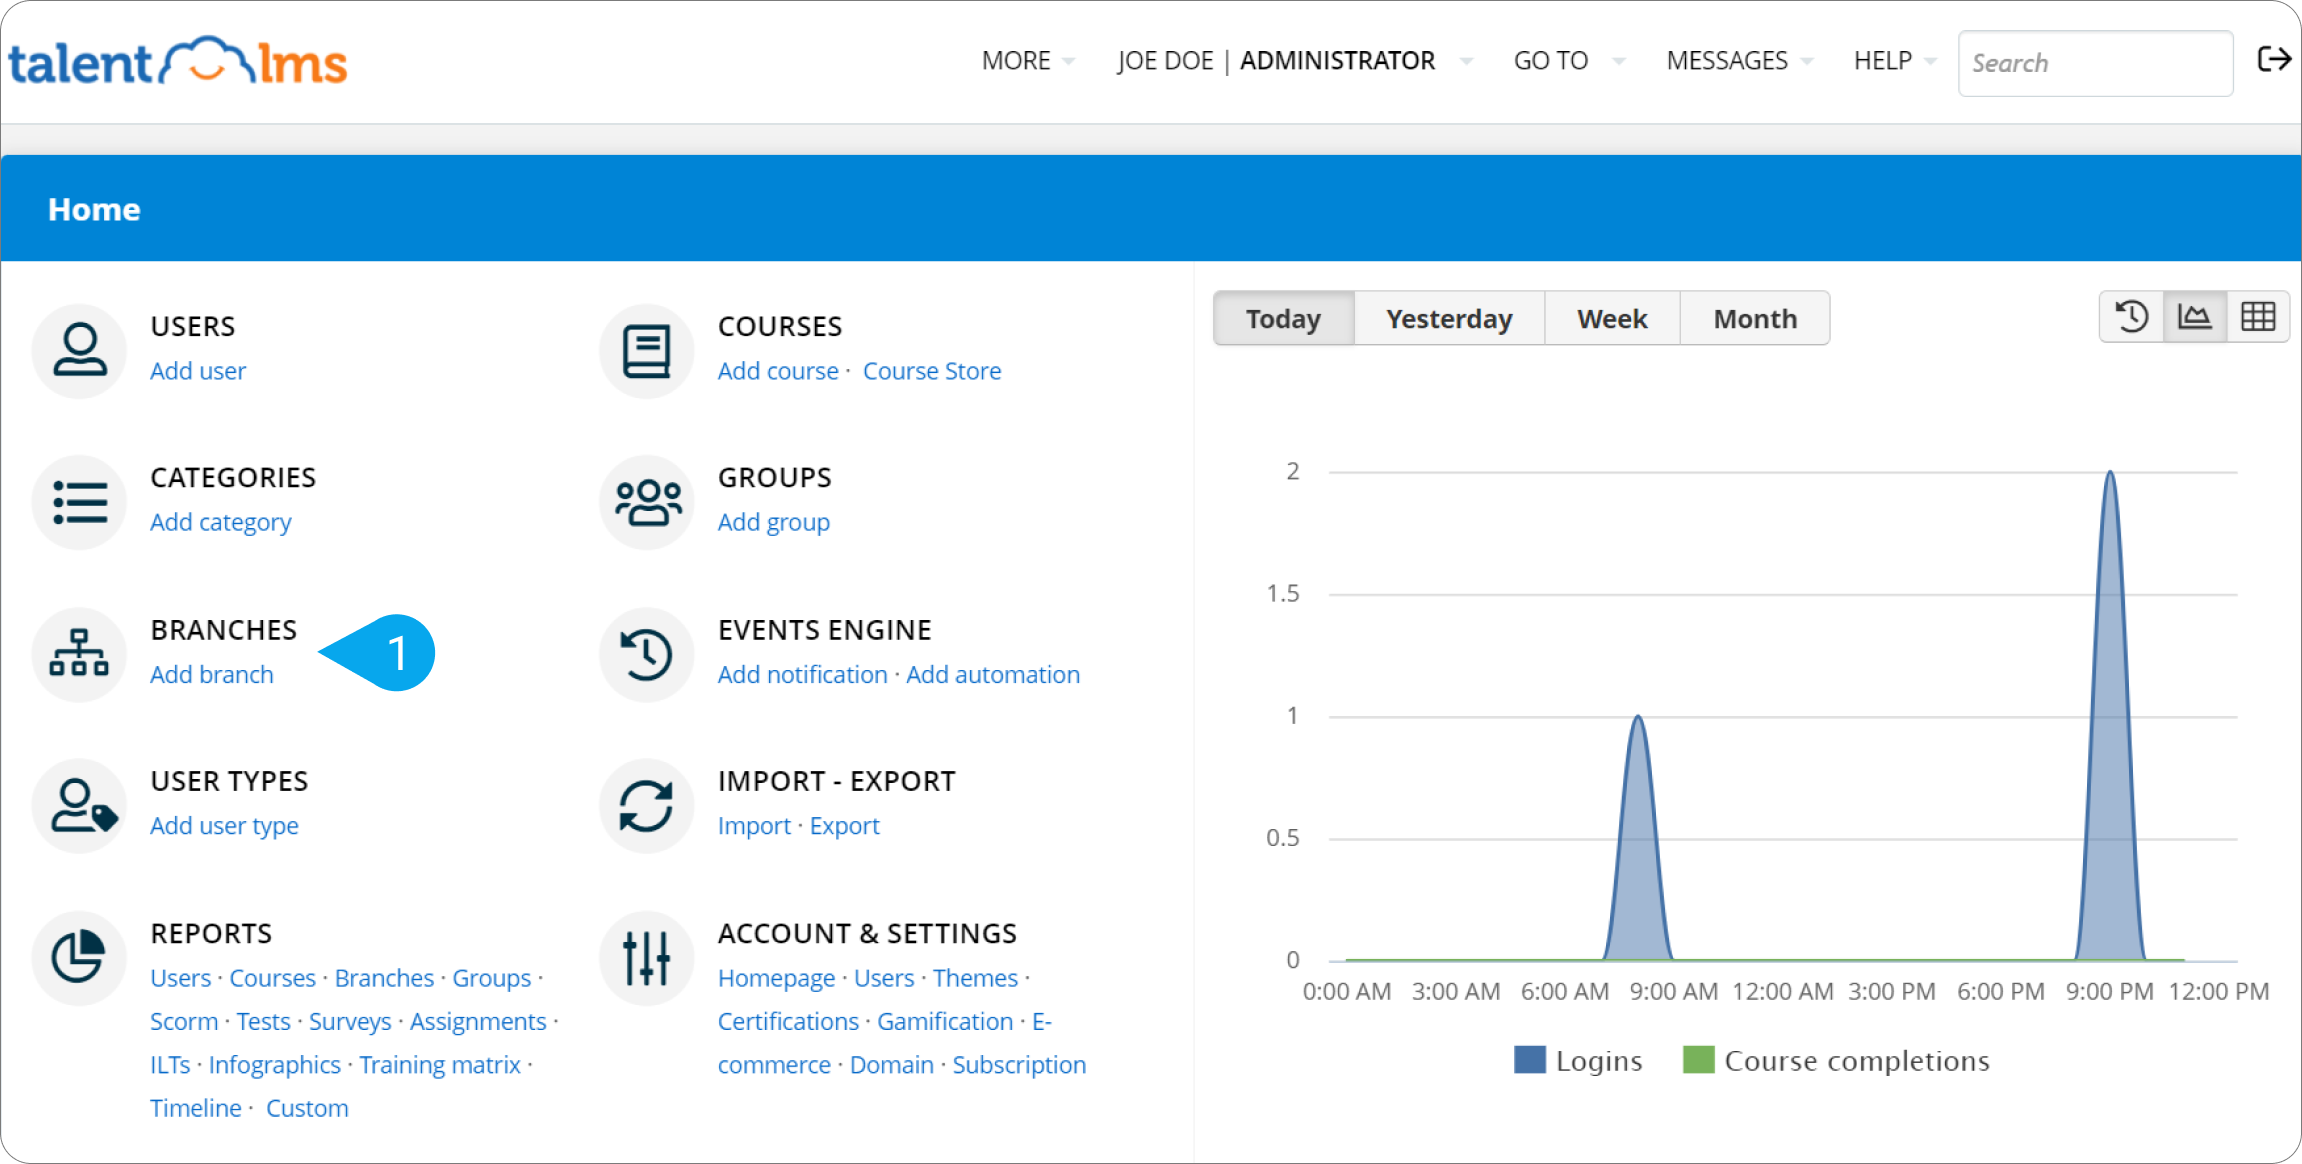Screen dimensions: 2302x1164
Task: Toggle Course completions legend green swatch
Action: 1699,1060
